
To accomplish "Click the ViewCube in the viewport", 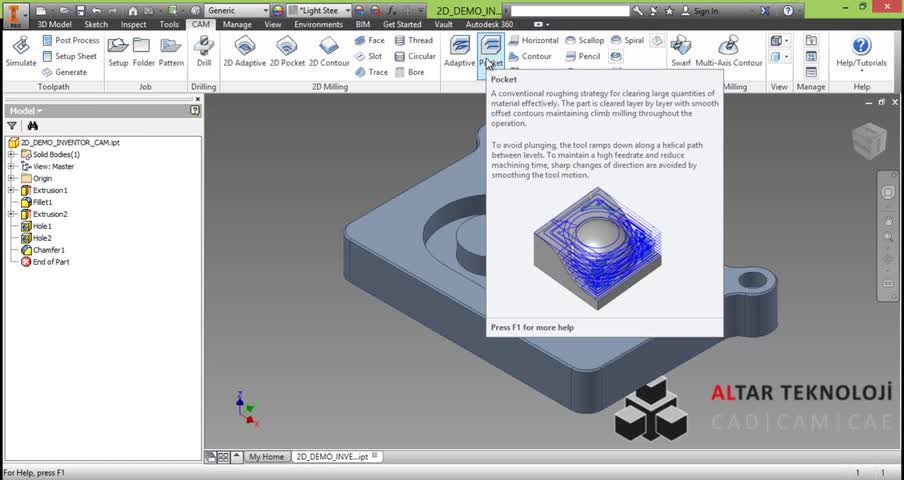I will pyautogui.click(x=869, y=141).
